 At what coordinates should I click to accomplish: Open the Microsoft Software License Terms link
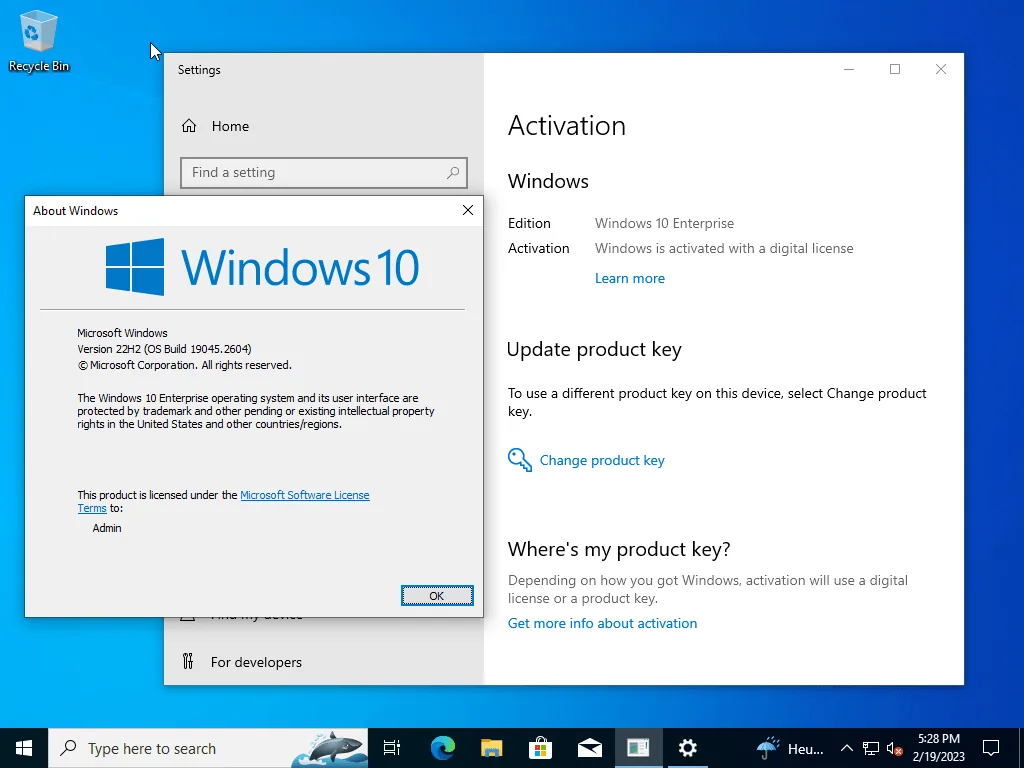coord(223,502)
